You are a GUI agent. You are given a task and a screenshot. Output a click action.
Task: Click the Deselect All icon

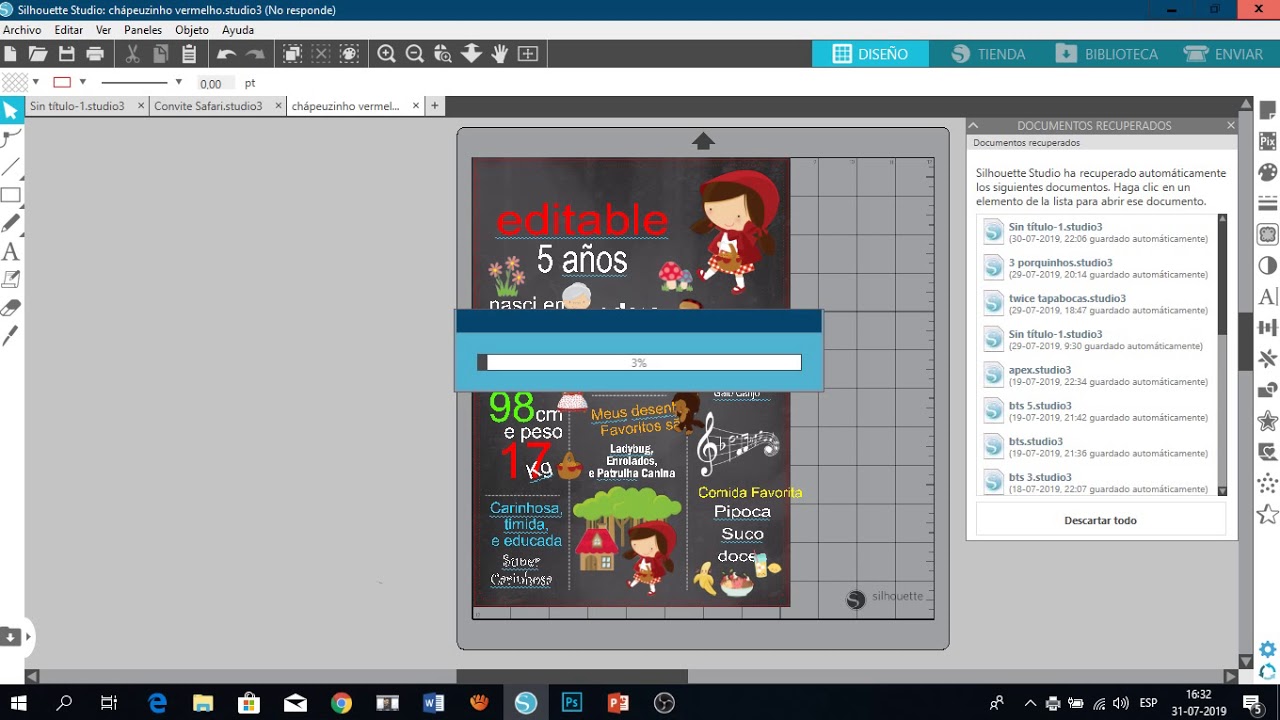[321, 54]
